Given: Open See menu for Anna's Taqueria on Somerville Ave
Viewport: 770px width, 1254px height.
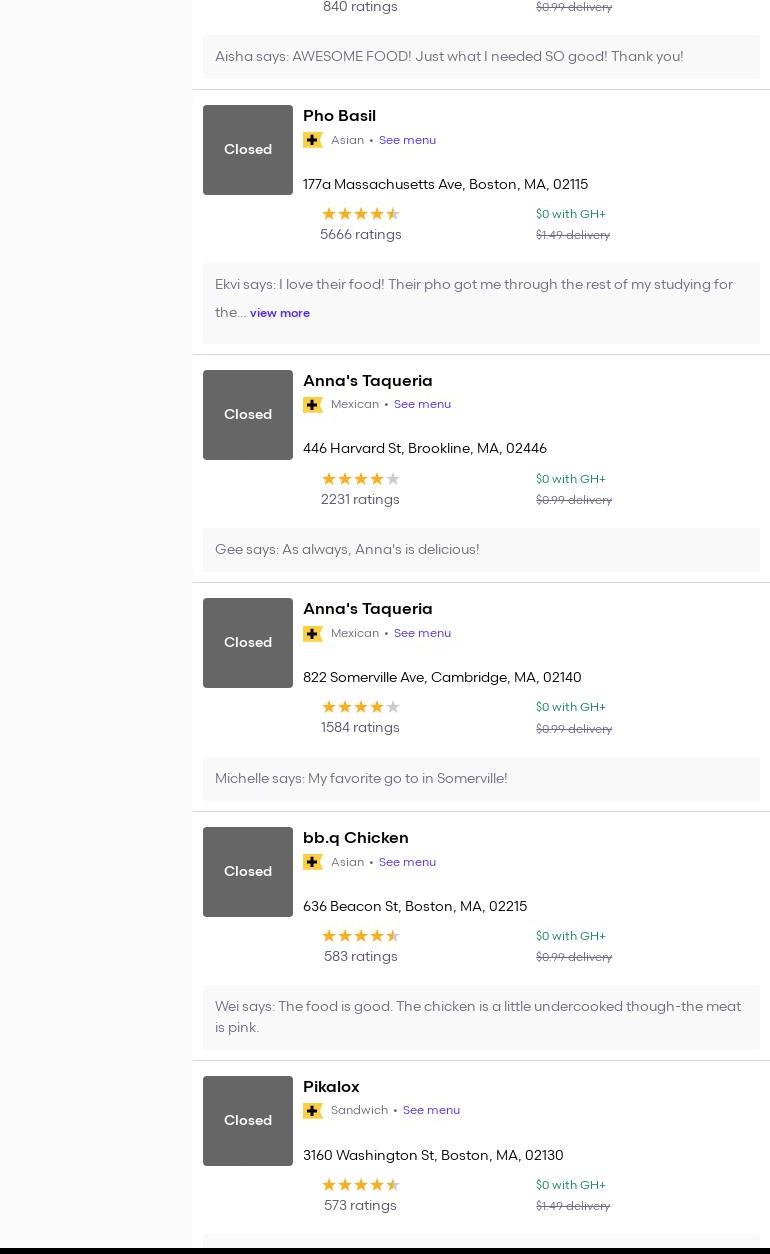Looking at the screenshot, I should pyautogui.click(x=422, y=633).
